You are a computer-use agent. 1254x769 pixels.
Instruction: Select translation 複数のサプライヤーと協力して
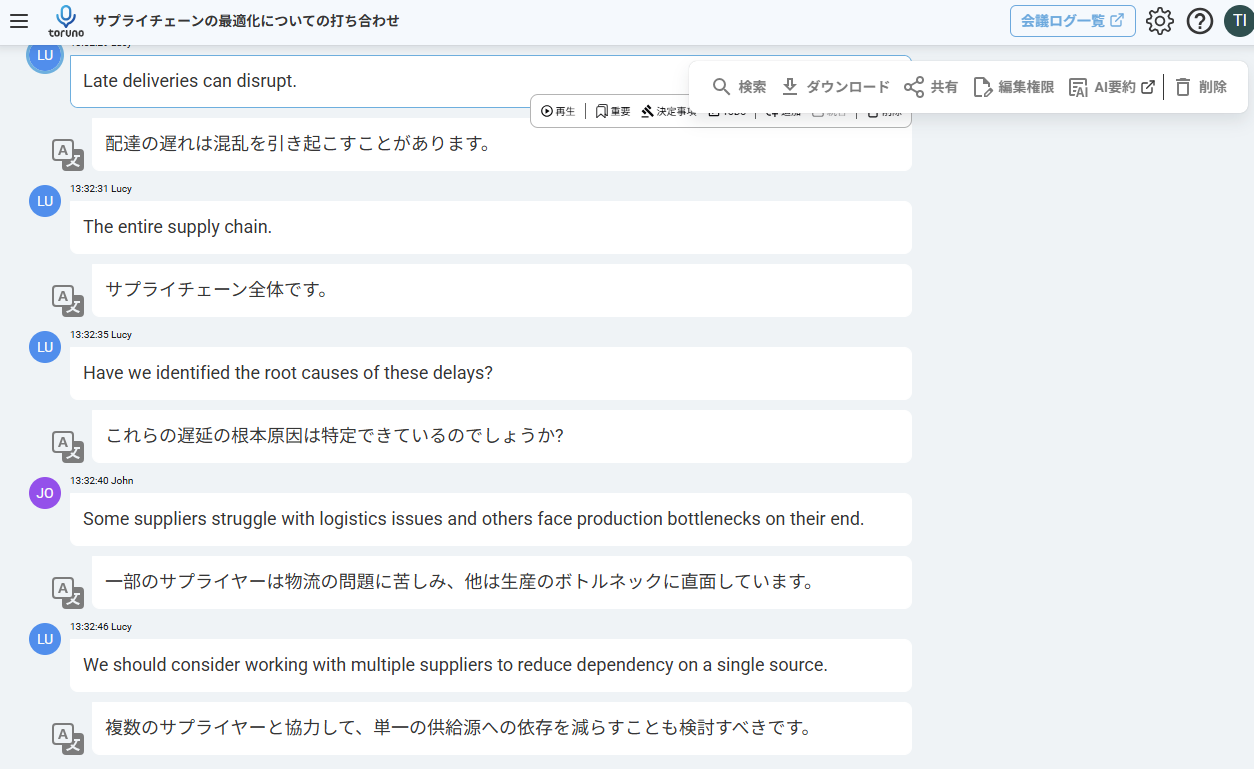pos(502,728)
